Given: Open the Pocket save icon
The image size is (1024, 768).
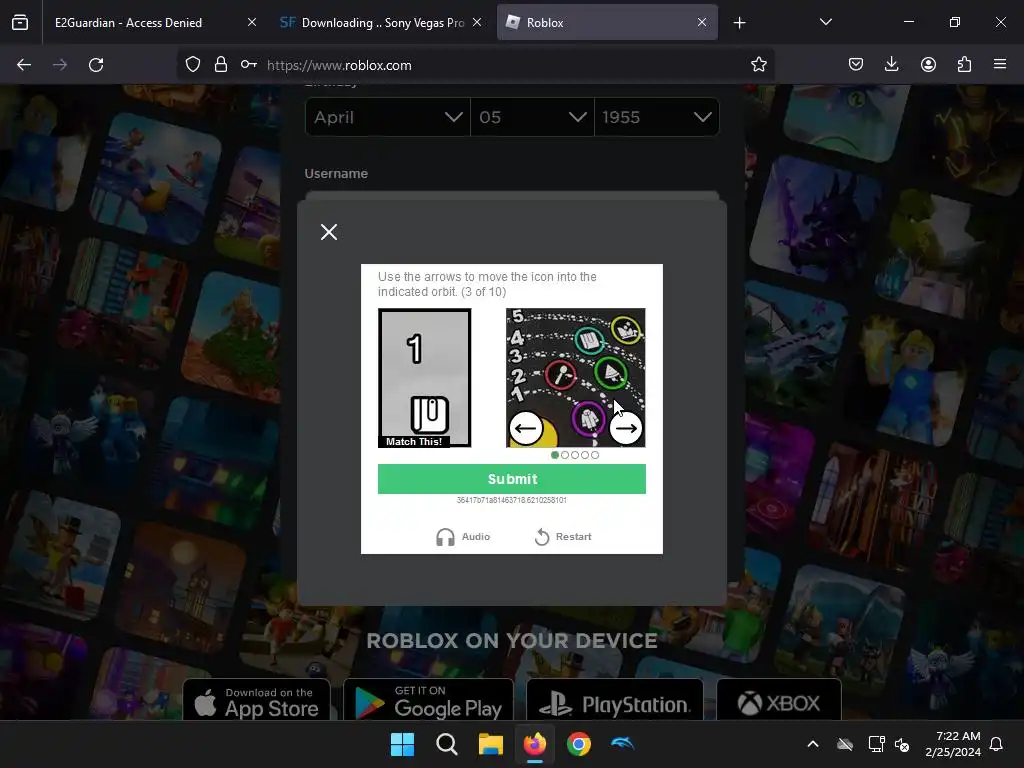Looking at the screenshot, I should (856, 64).
